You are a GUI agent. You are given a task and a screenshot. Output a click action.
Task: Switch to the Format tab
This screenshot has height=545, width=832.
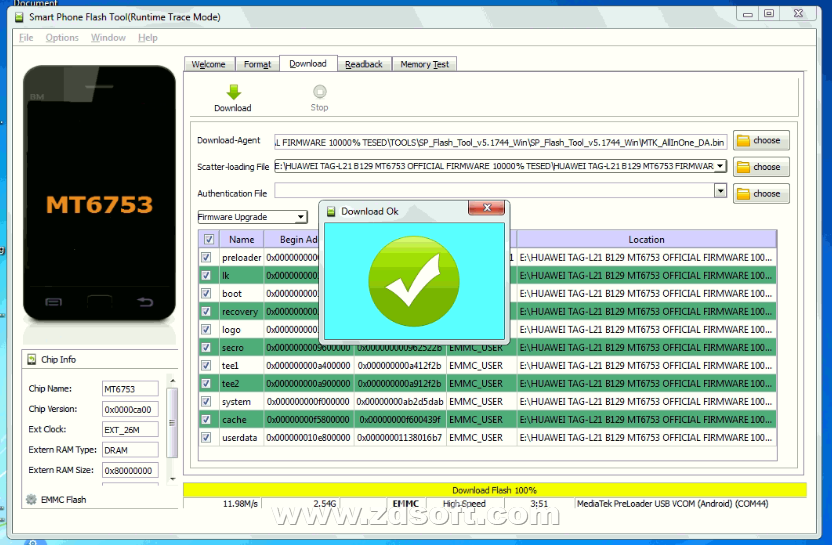pos(257,64)
